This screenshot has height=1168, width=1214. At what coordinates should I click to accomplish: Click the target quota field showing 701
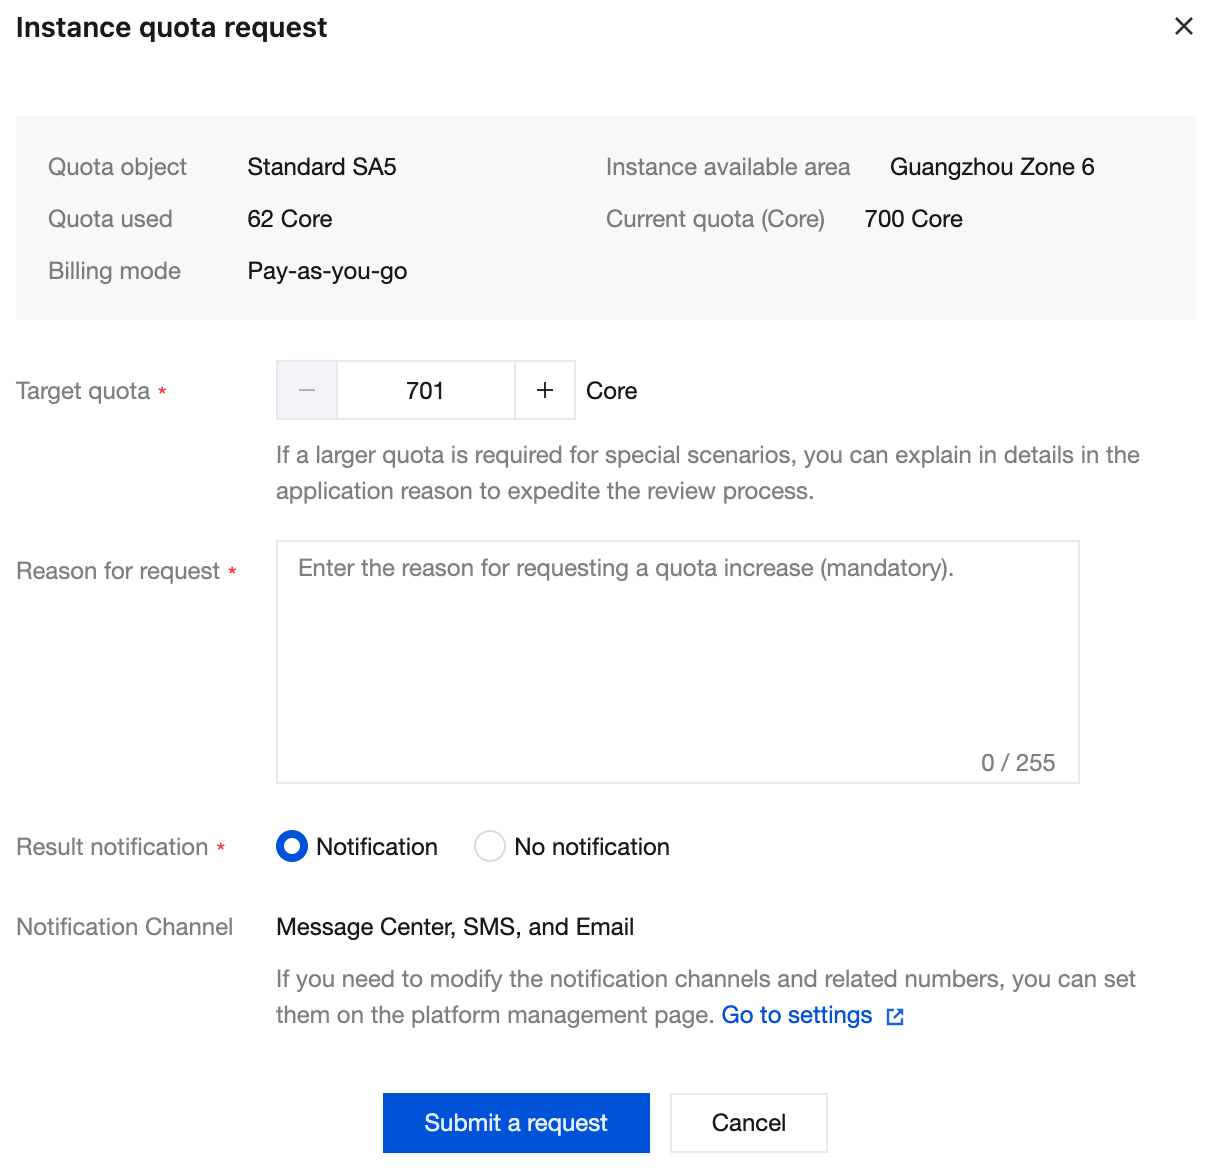coord(425,390)
